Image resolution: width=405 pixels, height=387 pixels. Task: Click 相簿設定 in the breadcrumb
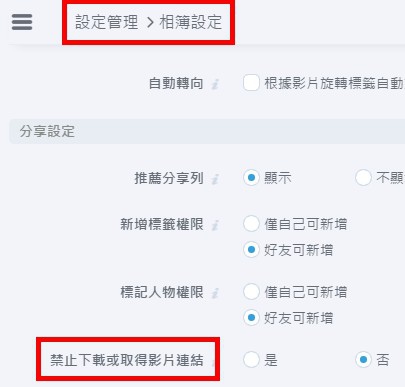click(x=191, y=22)
